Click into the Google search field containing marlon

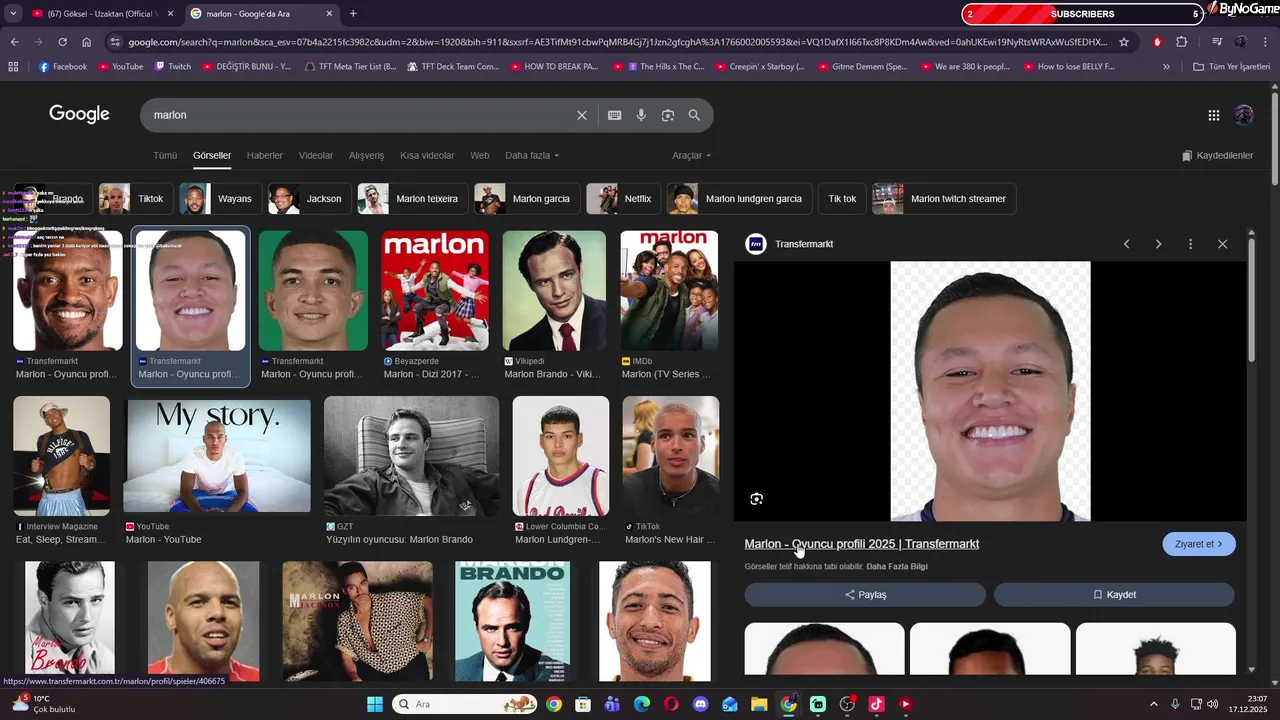360,115
